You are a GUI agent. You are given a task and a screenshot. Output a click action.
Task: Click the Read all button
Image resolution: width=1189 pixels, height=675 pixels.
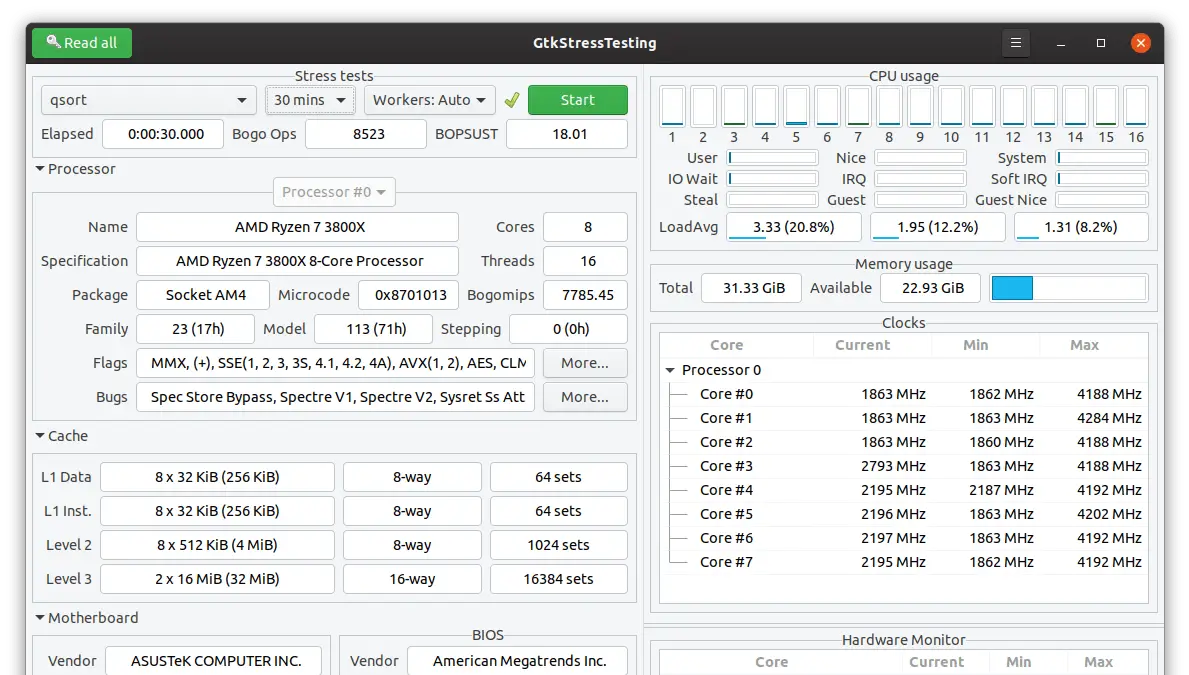tap(82, 43)
